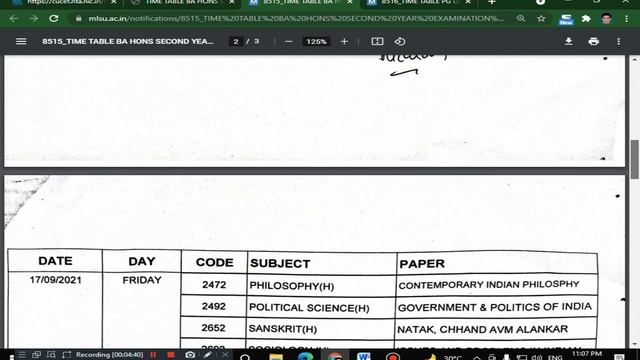Pause the screen recording
The width and height of the screenshot is (640, 360).
[153, 355]
